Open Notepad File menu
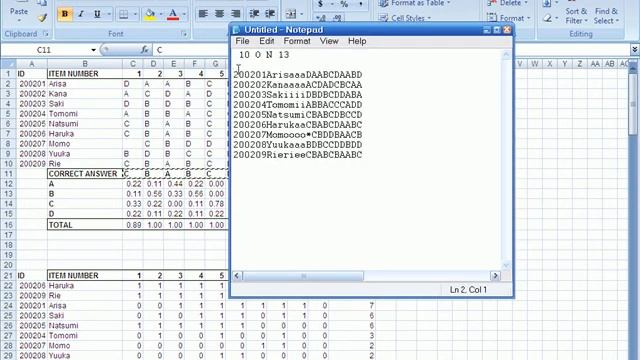 tap(242, 41)
